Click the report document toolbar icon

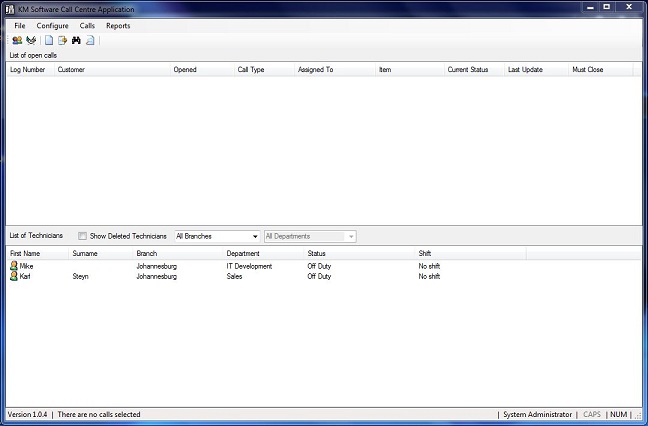[90, 40]
